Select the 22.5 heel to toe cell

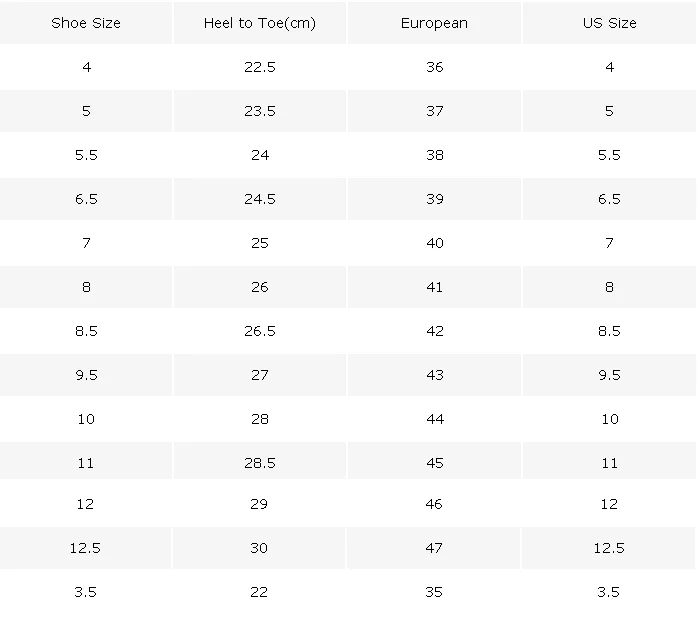pyautogui.click(x=260, y=67)
